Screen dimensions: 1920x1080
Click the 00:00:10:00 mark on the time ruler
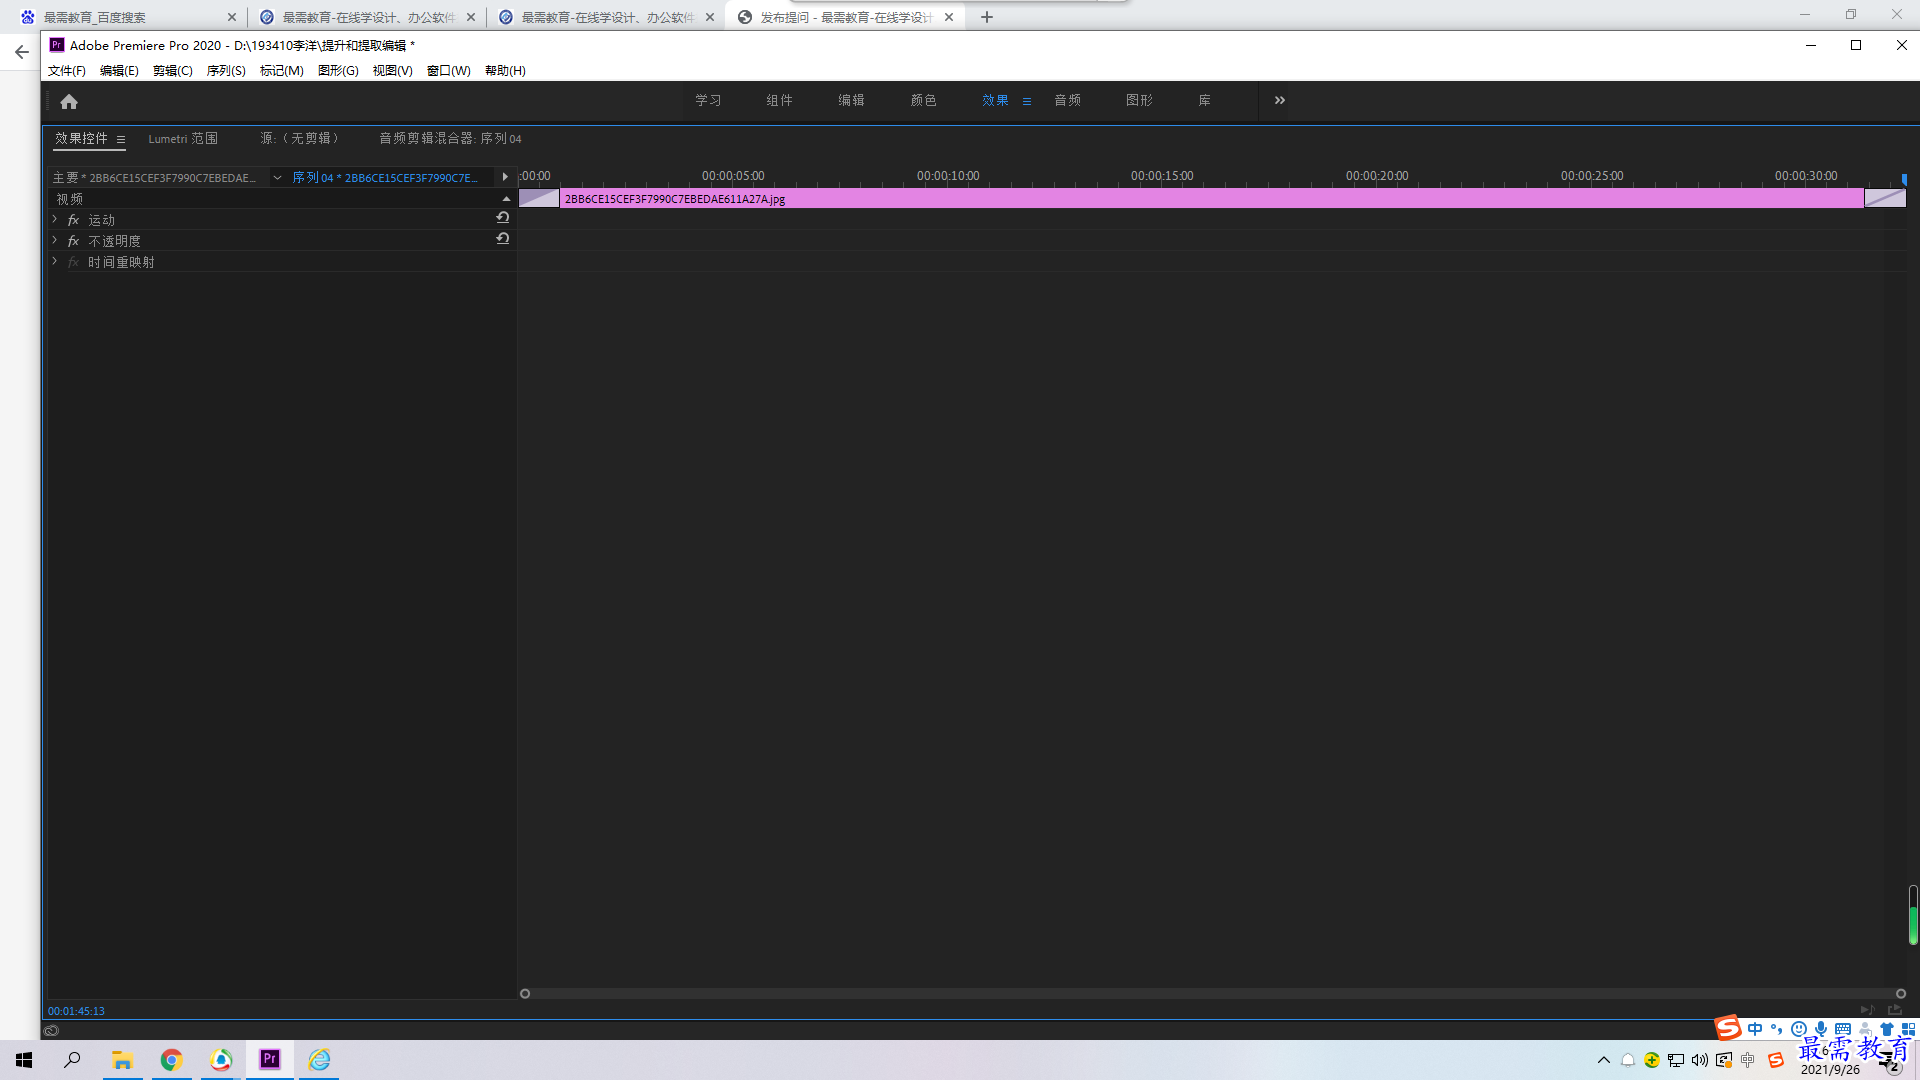[x=948, y=176]
